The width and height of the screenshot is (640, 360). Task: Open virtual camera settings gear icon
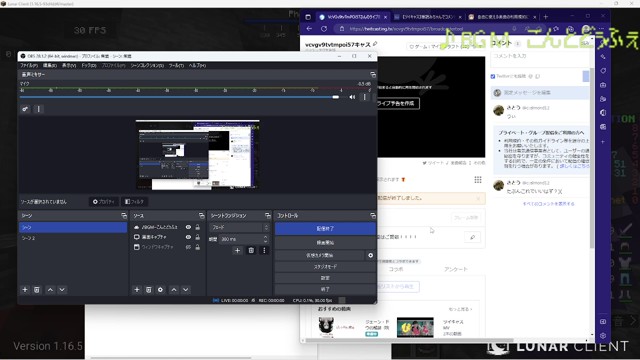(x=370, y=255)
